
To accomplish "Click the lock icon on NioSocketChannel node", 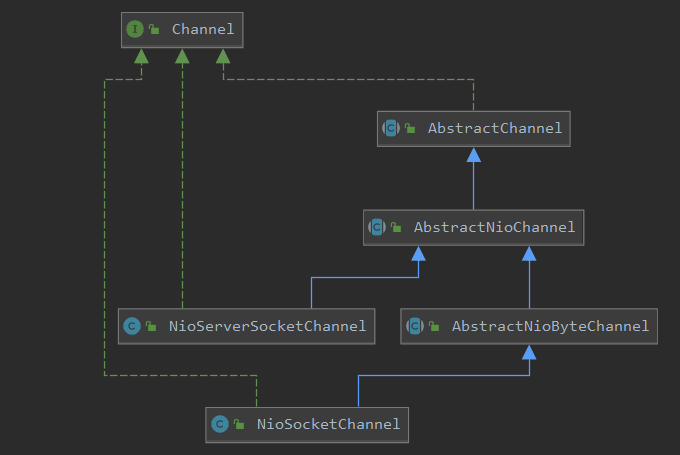I will [239, 425].
